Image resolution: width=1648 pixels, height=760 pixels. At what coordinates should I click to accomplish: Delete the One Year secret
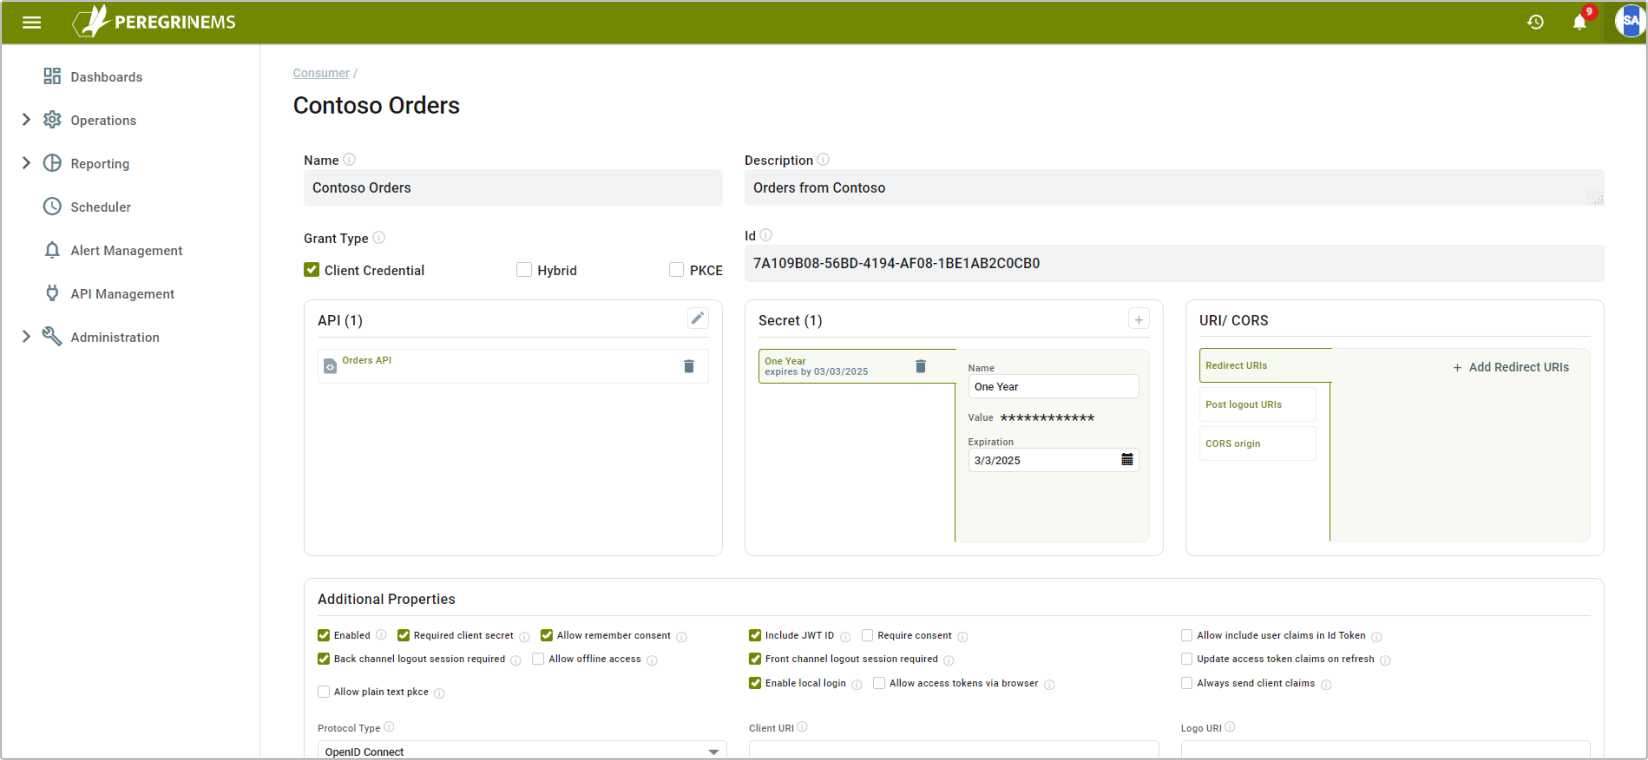tap(921, 366)
